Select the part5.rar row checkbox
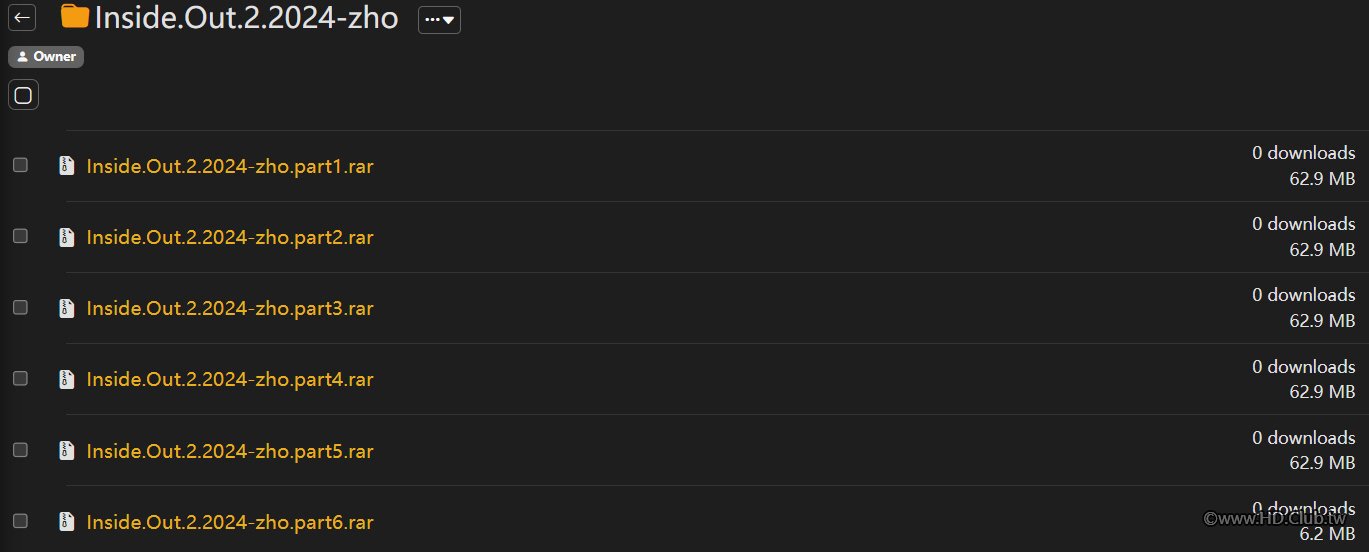The image size is (1369, 552). [x=20, y=450]
